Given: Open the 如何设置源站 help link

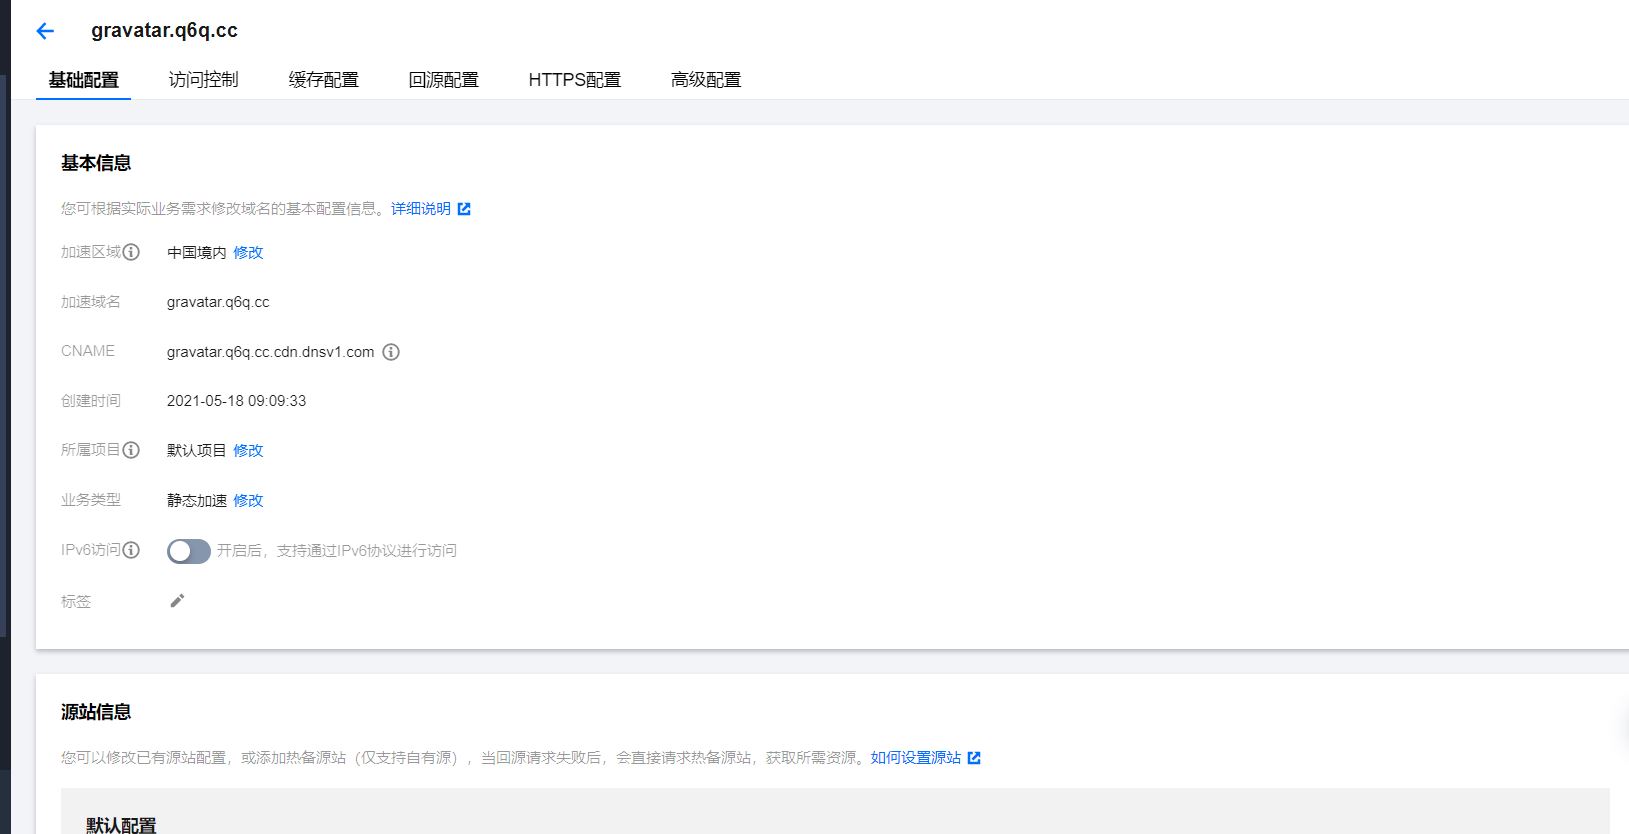Looking at the screenshot, I should coord(915,758).
